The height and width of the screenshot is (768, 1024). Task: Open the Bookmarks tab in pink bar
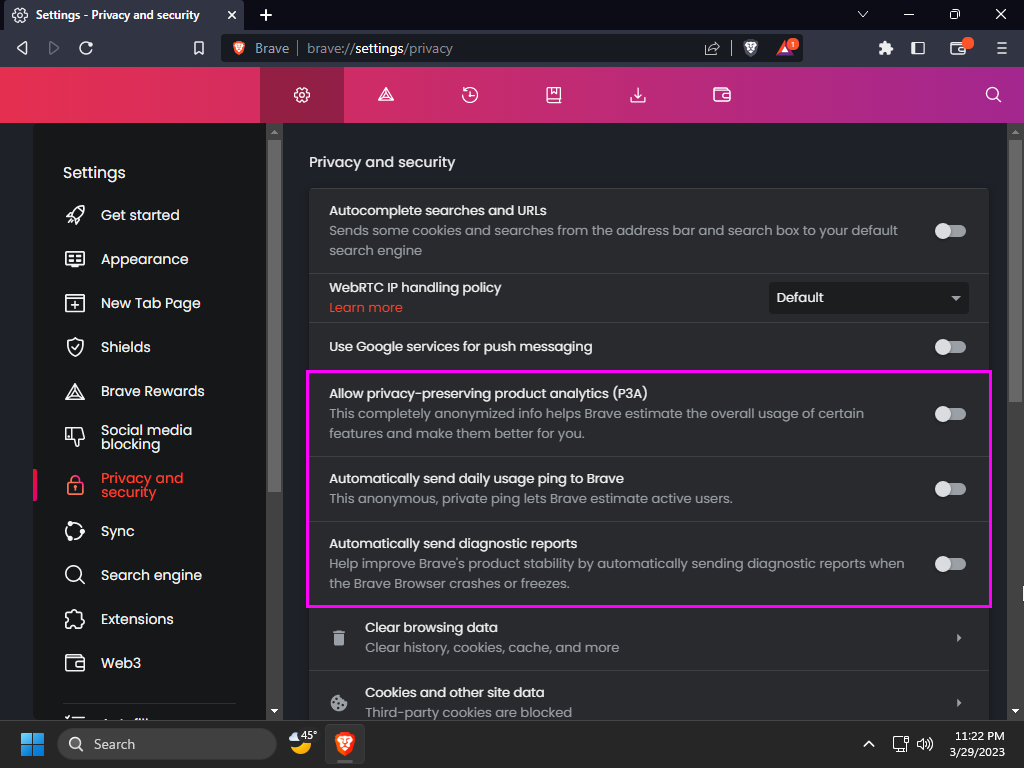[x=554, y=95]
